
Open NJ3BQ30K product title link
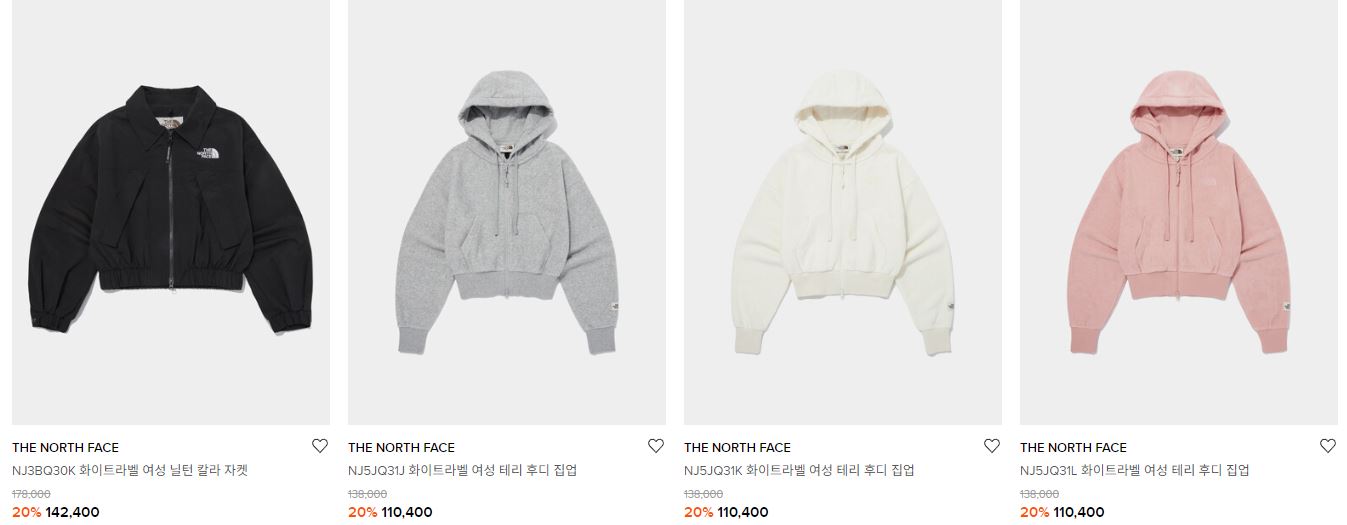(x=130, y=470)
